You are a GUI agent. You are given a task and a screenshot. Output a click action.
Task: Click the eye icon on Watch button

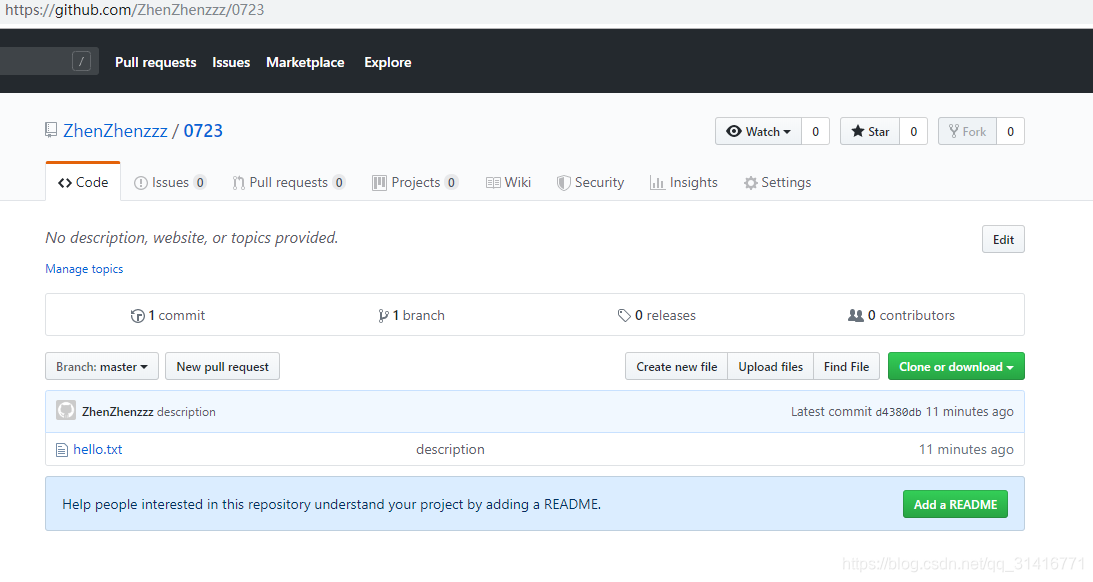(x=733, y=131)
